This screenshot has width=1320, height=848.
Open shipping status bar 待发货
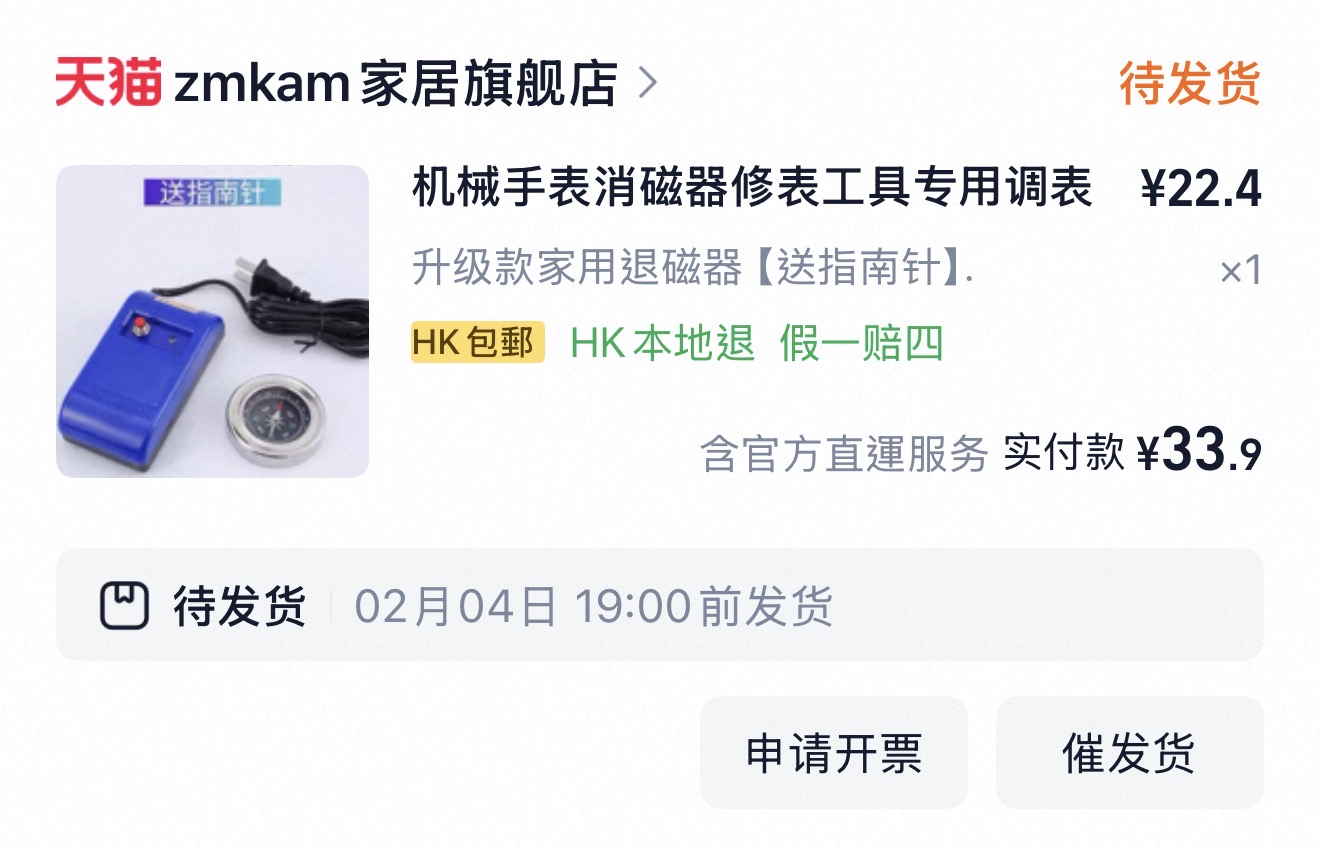[660, 604]
